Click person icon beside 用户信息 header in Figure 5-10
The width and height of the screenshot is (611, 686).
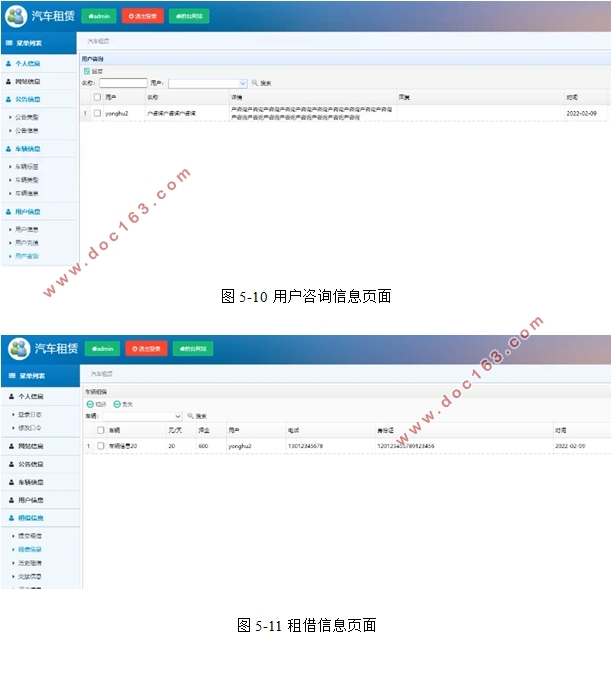tap(8, 211)
